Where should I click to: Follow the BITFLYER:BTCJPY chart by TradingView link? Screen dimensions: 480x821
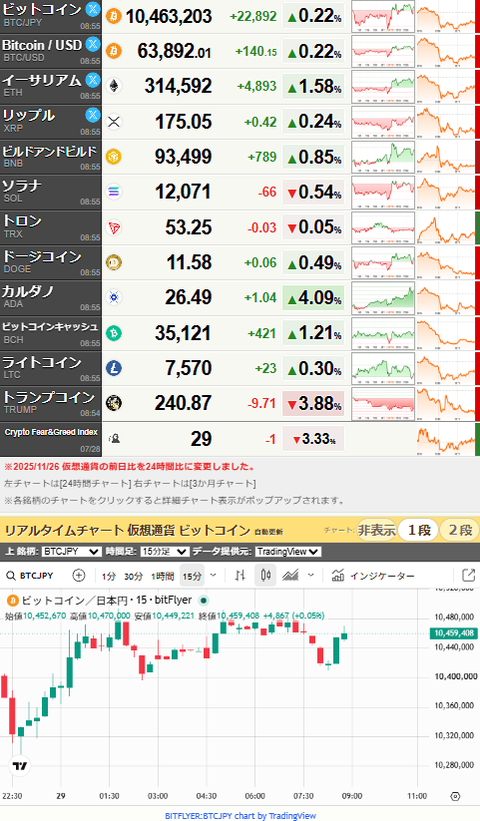[x=240, y=815]
